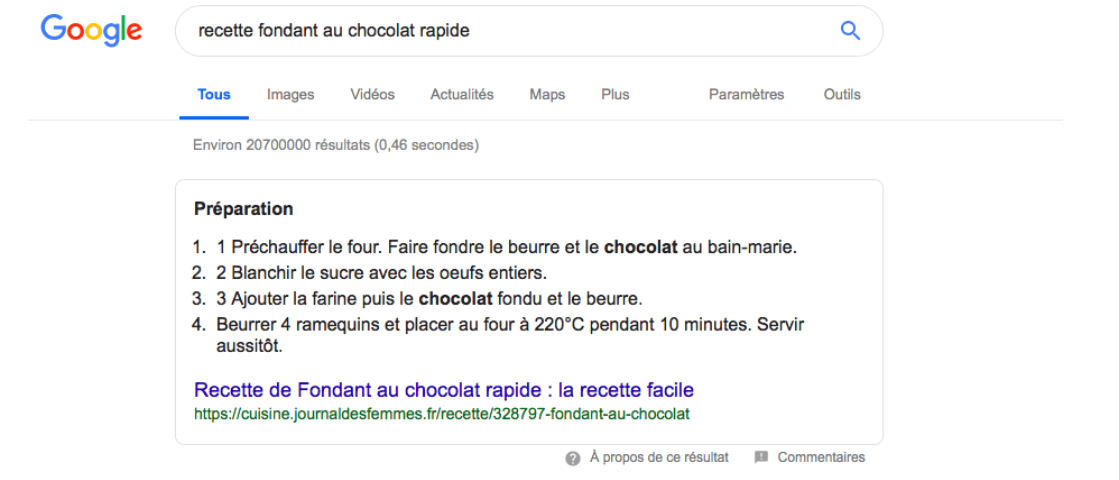
Task: Show the Outils search tools
Action: [x=842, y=95]
